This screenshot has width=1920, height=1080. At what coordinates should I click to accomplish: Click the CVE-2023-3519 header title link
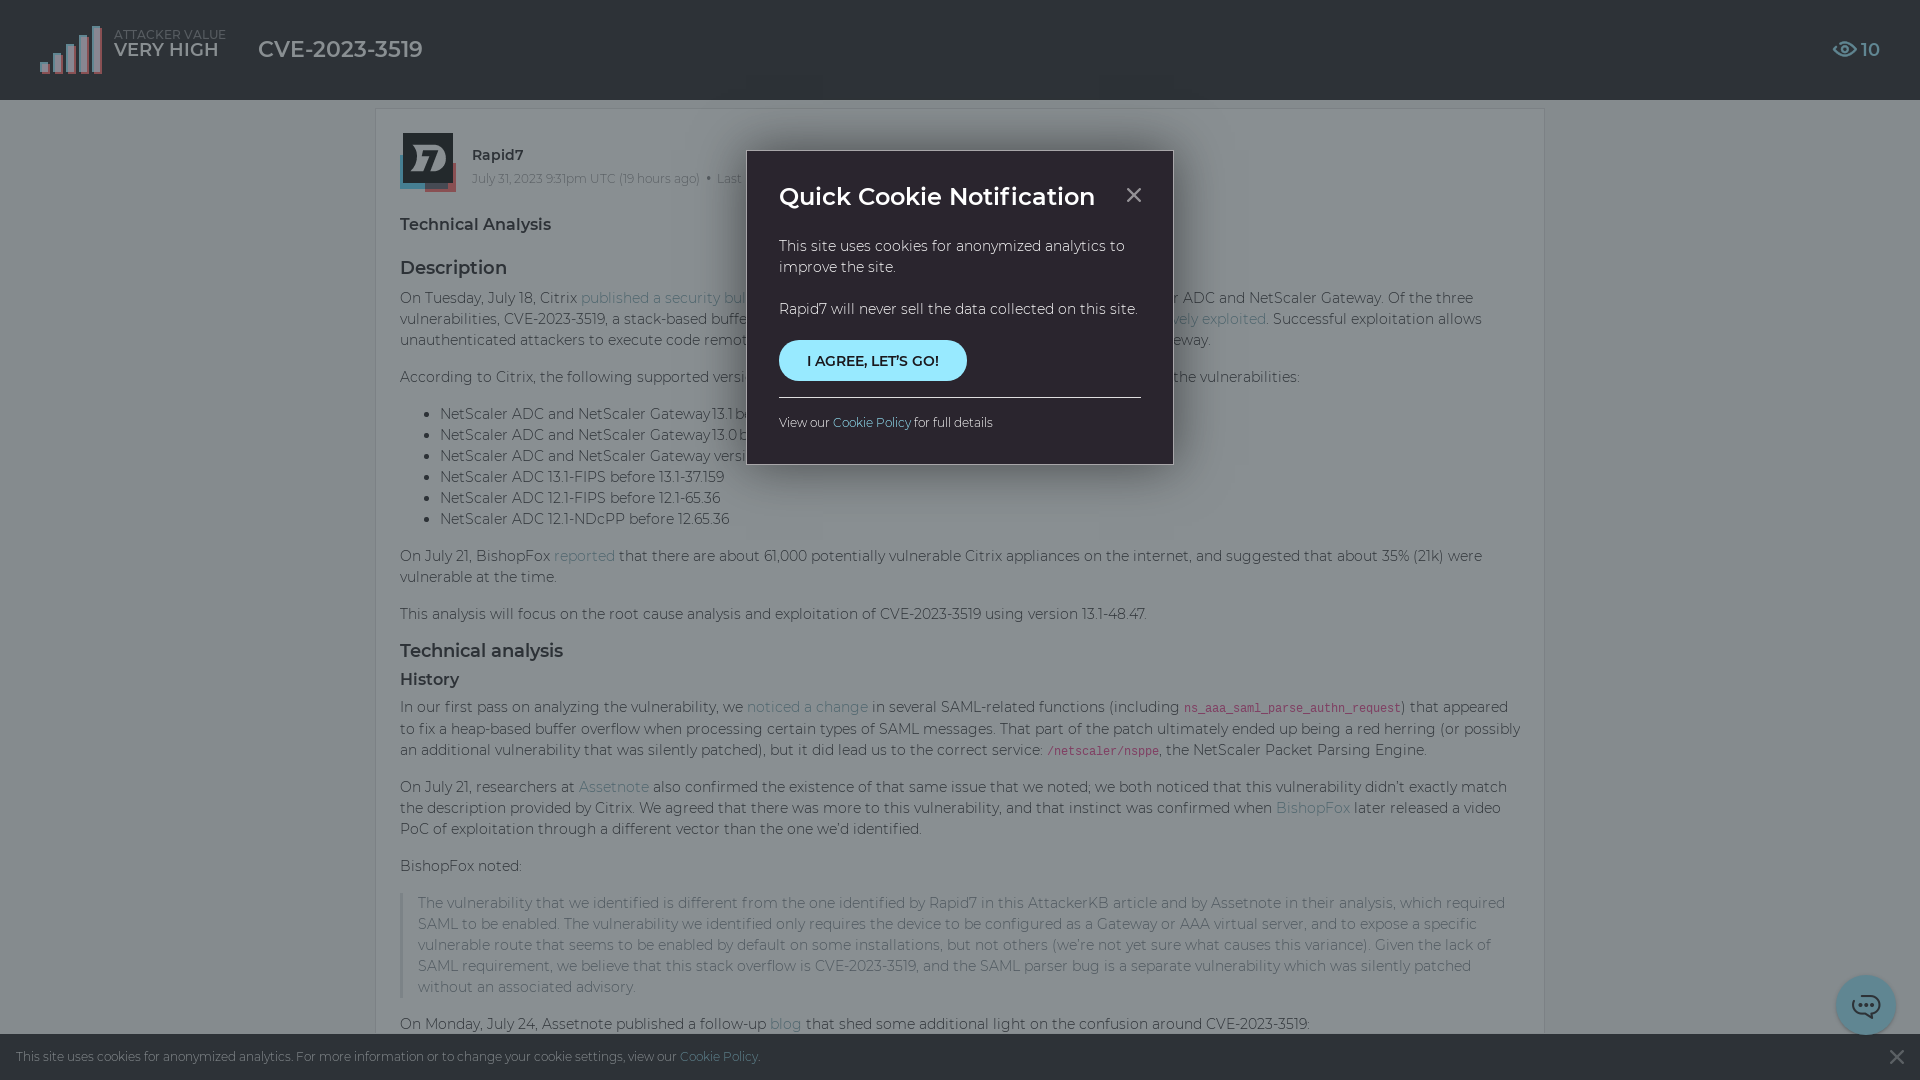click(340, 49)
